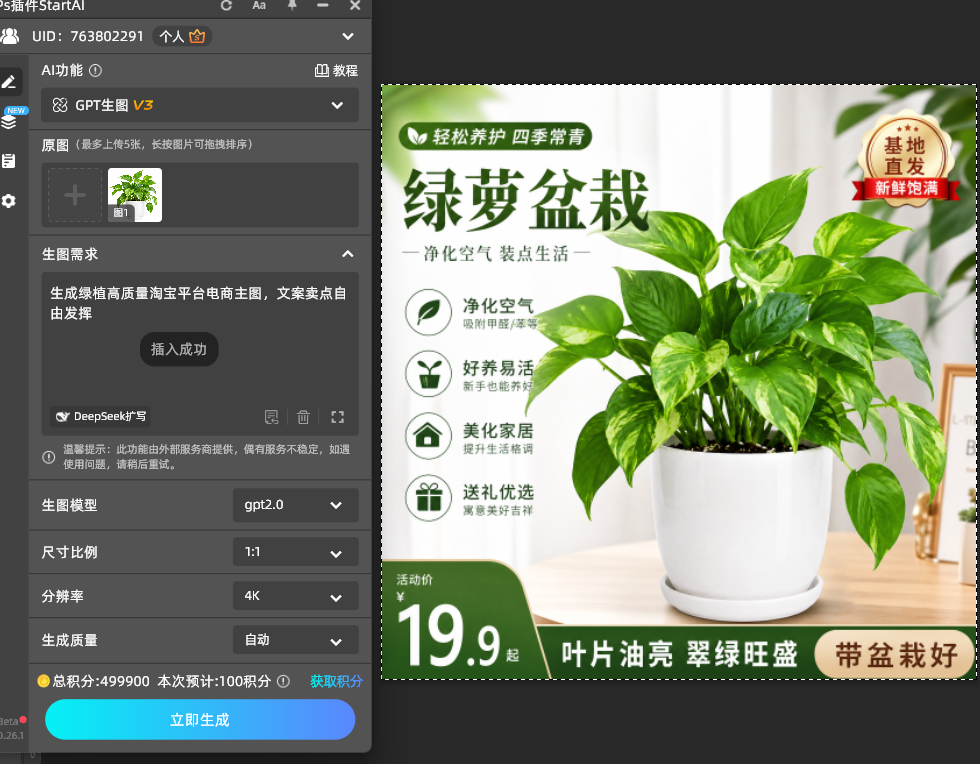This screenshot has width=980, height=764.
Task: Open the settings gear in the sidebar
Action: point(9,201)
